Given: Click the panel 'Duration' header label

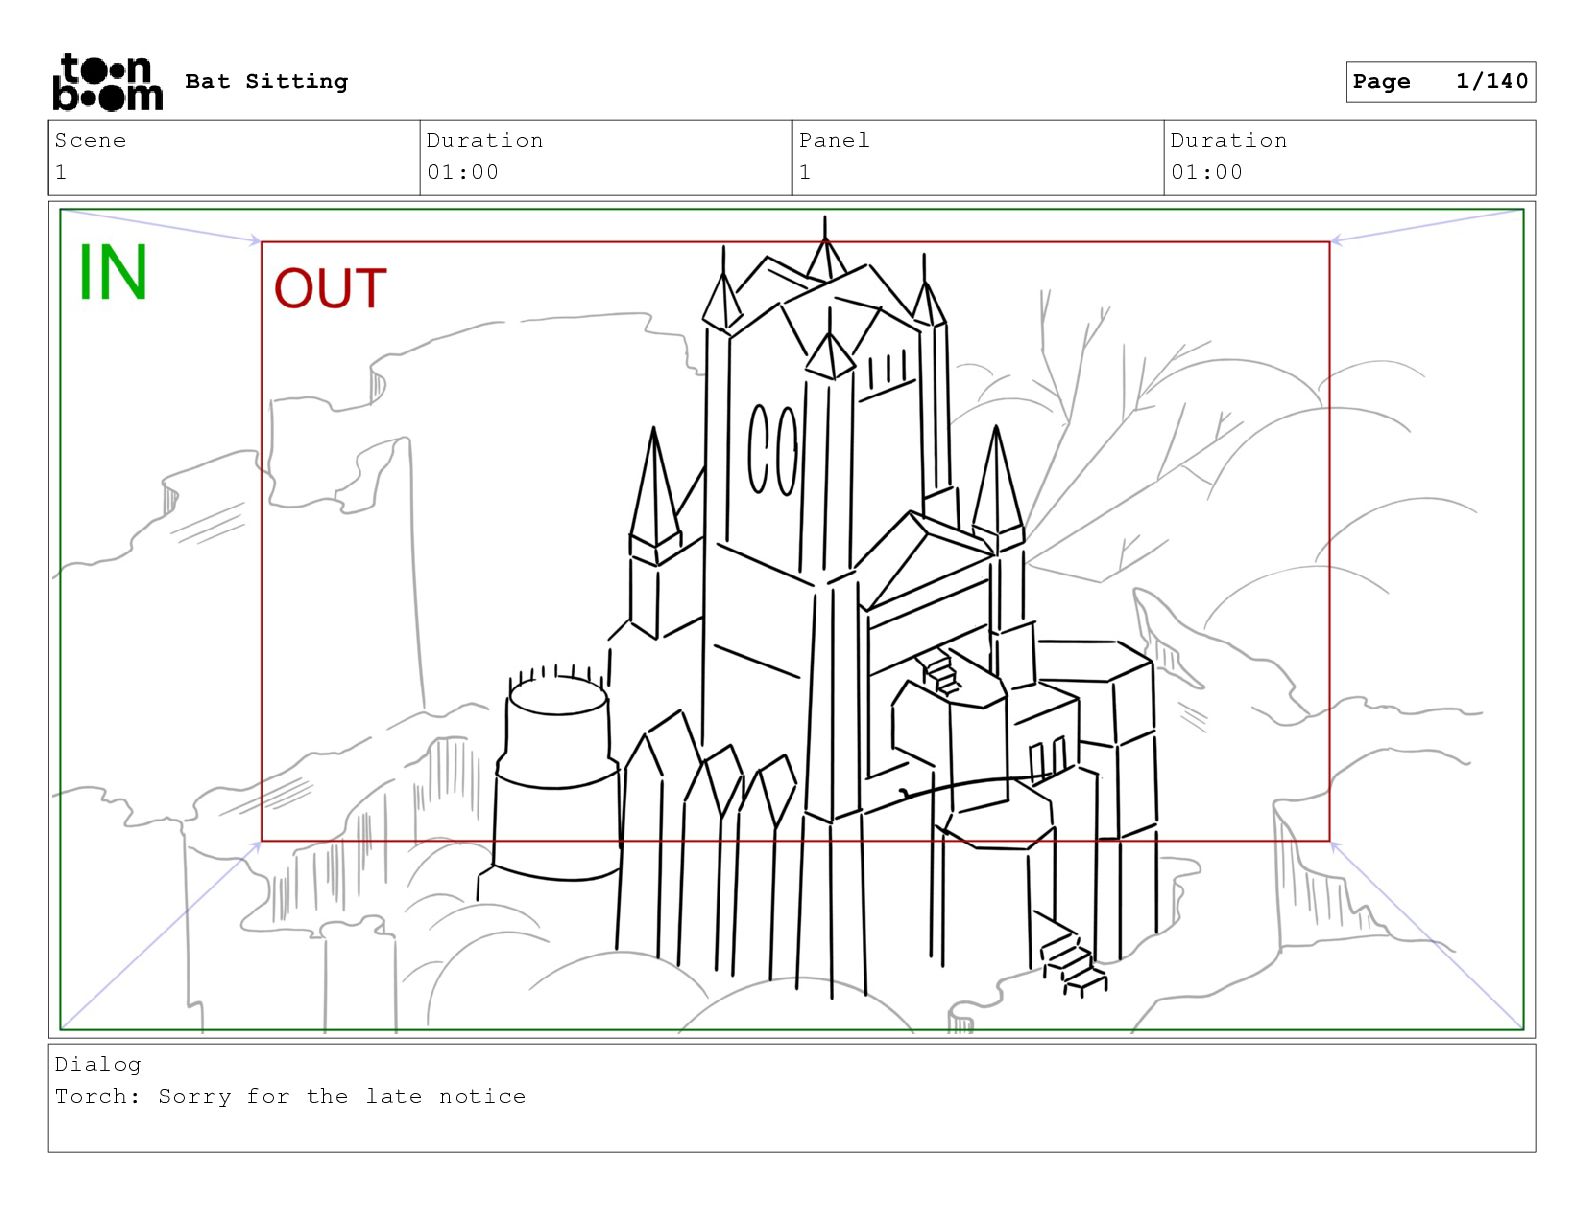Looking at the screenshot, I should pos(1229,141).
